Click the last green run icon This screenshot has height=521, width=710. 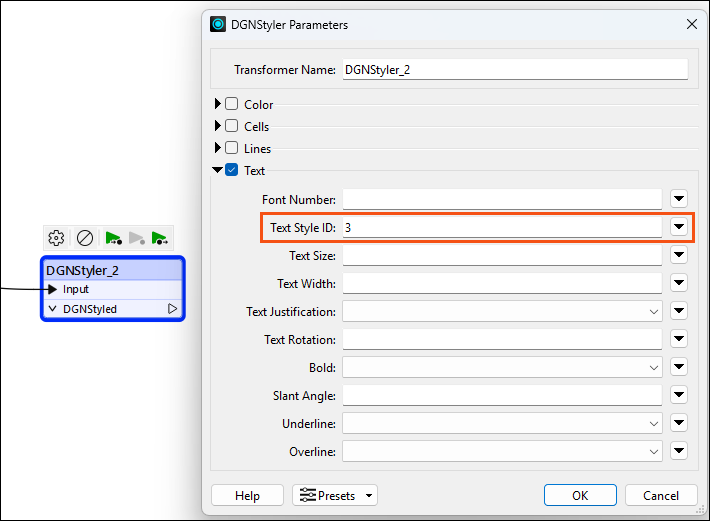[159, 238]
